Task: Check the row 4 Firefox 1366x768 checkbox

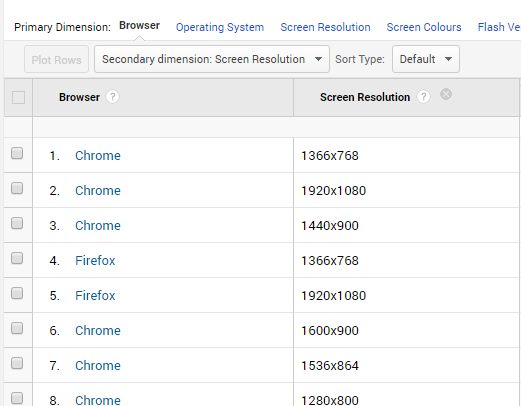Action: pyautogui.click(x=17, y=258)
